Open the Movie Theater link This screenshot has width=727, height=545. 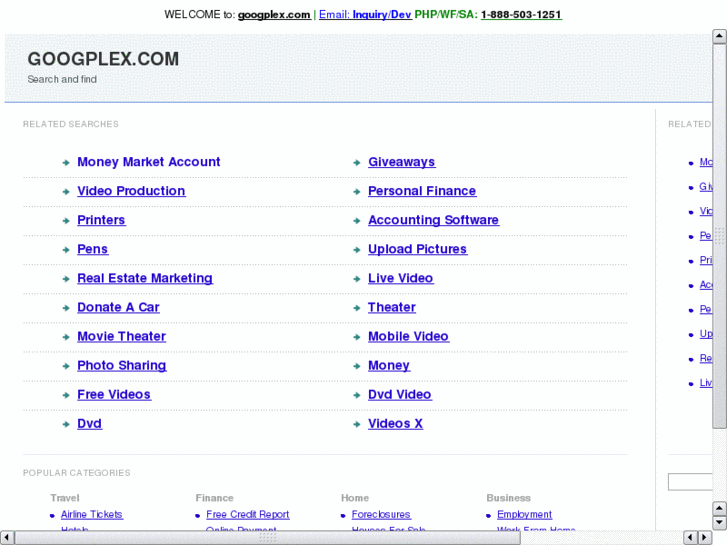[x=121, y=336]
